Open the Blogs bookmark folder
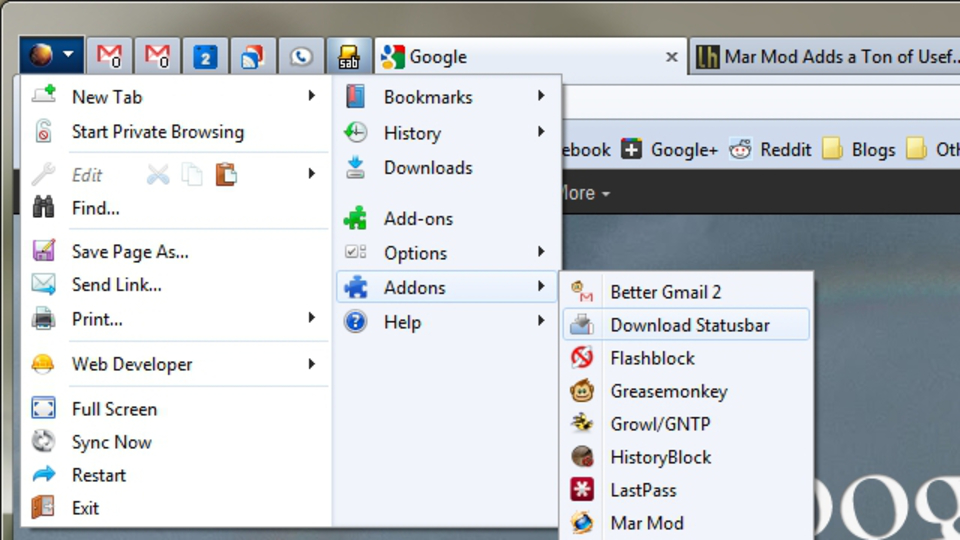This screenshot has width=960, height=540. tap(858, 149)
